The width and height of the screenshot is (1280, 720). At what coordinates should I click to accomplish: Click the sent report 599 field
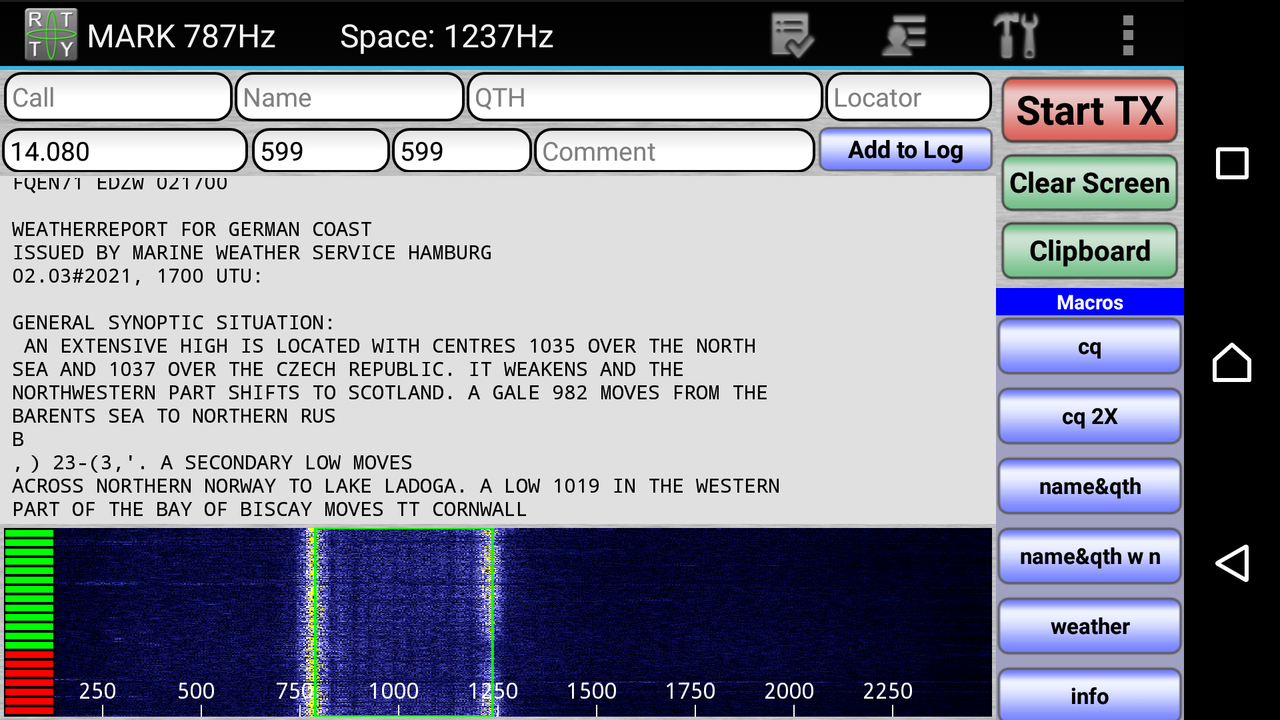click(x=320, y=151)
